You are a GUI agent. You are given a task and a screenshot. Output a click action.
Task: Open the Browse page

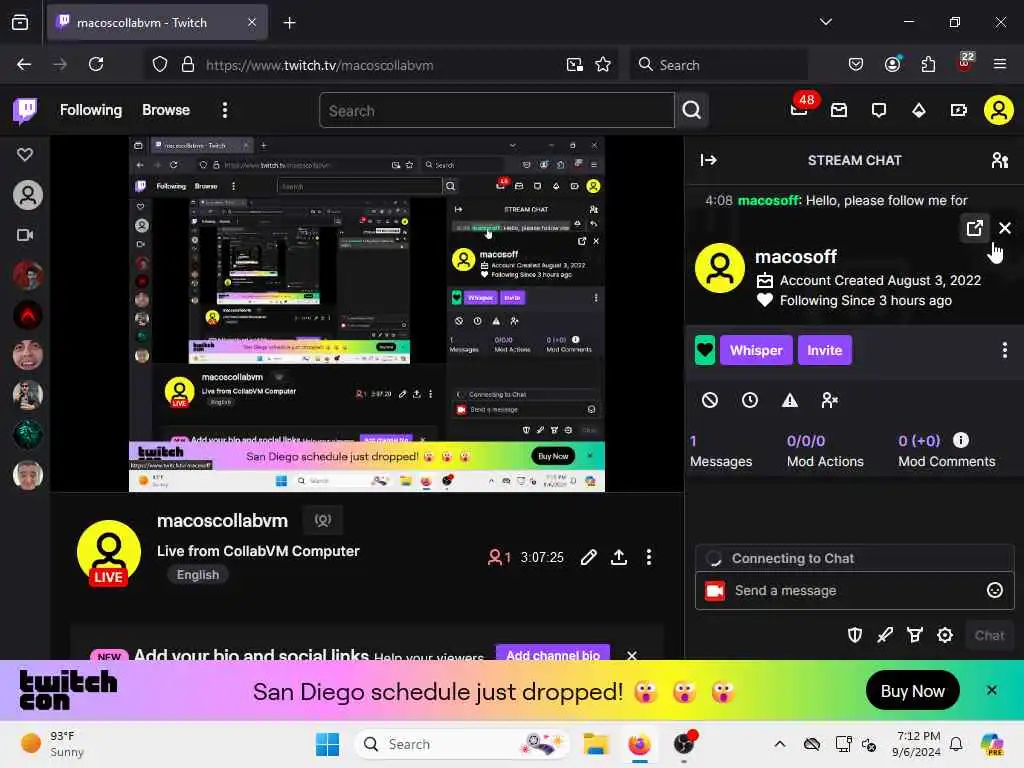tap(166, 110)
